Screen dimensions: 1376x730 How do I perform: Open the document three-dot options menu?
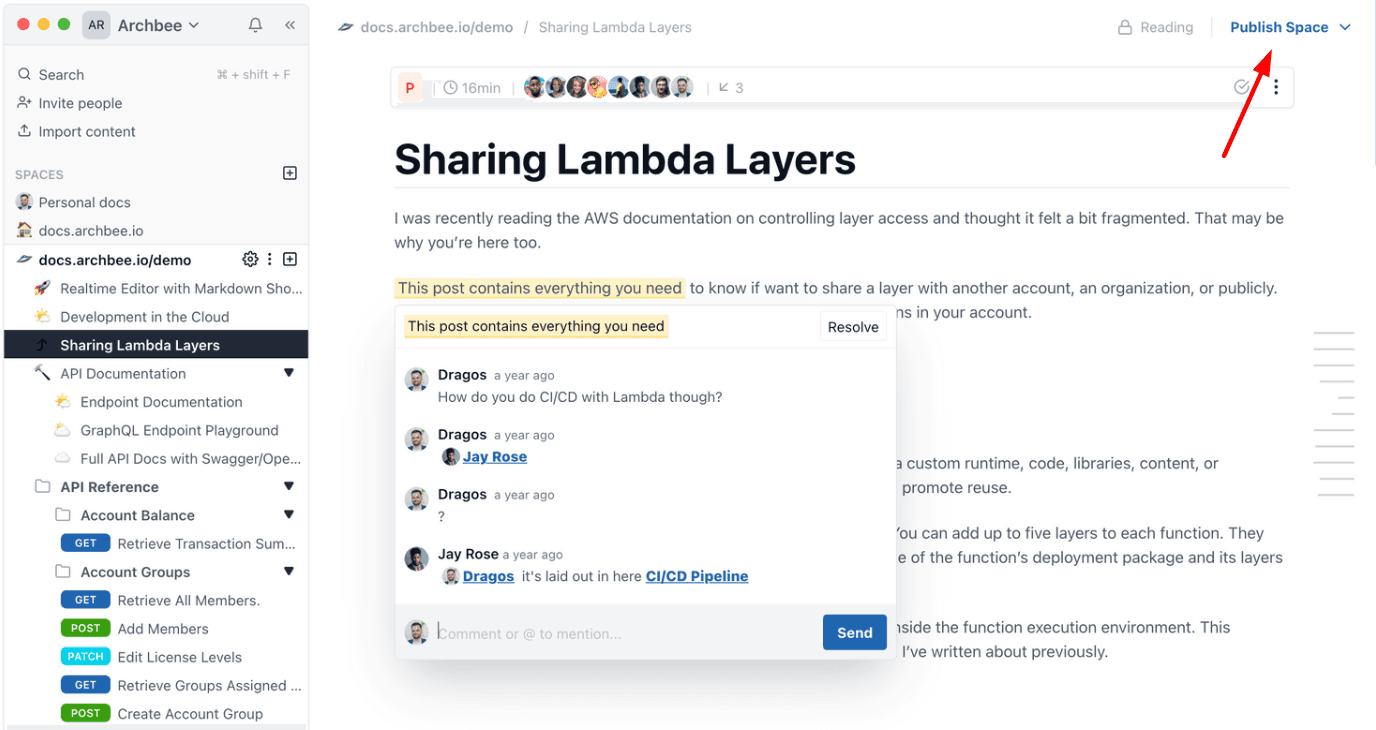click(1276, 87)
